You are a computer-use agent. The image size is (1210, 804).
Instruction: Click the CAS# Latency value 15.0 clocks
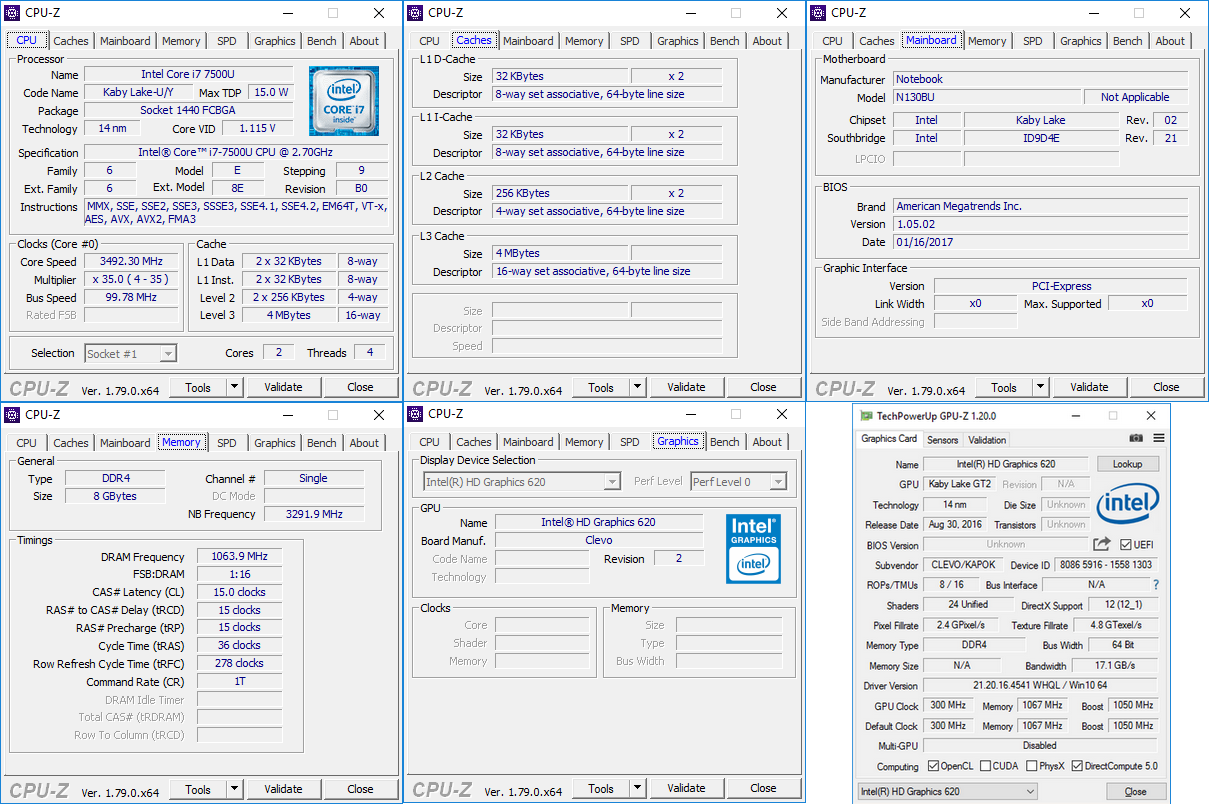[x=239, y=592]
